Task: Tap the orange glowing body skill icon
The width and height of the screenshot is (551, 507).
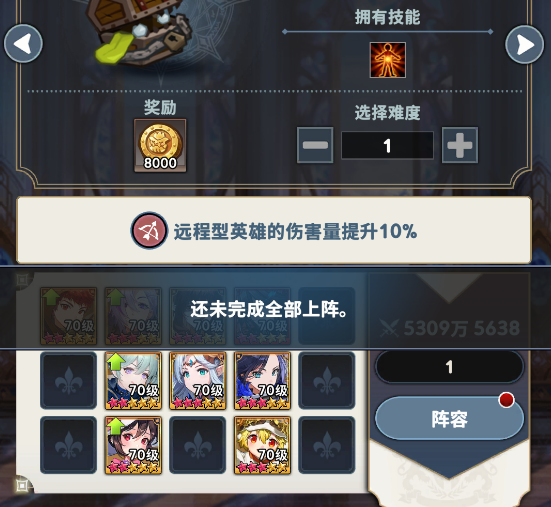Action: pos(388,60)
